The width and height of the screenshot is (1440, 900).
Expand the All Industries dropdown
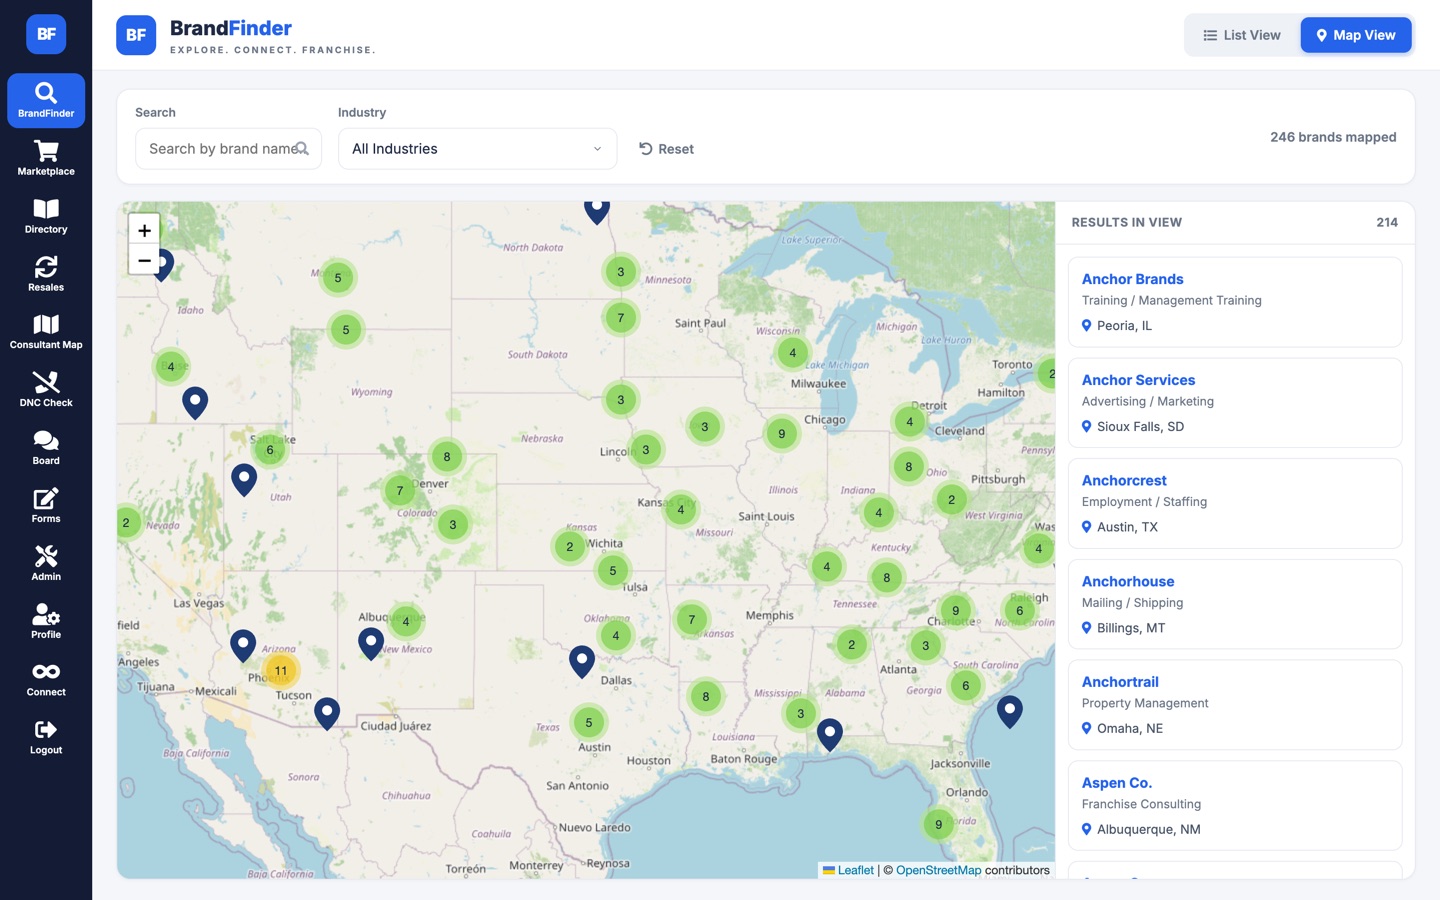pos(477,149)
